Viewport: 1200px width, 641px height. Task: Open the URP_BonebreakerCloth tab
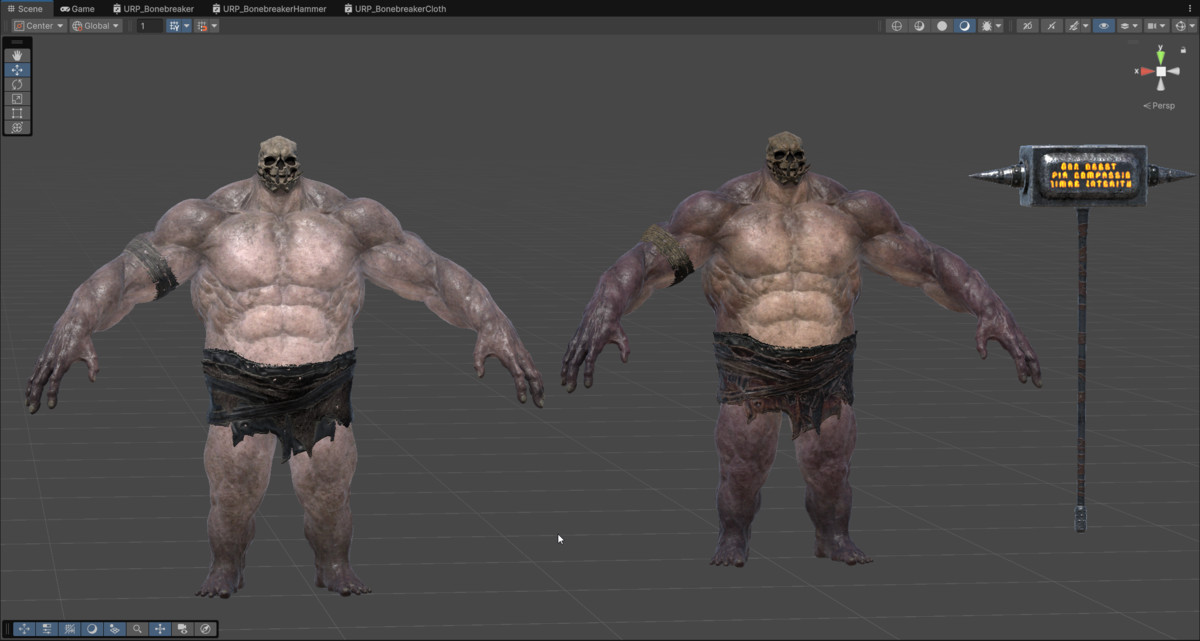tap(395, 8)
